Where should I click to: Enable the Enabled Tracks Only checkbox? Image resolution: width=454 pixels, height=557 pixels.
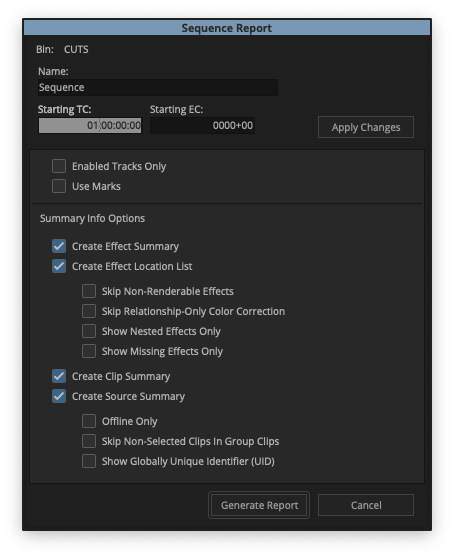point(59,166)
